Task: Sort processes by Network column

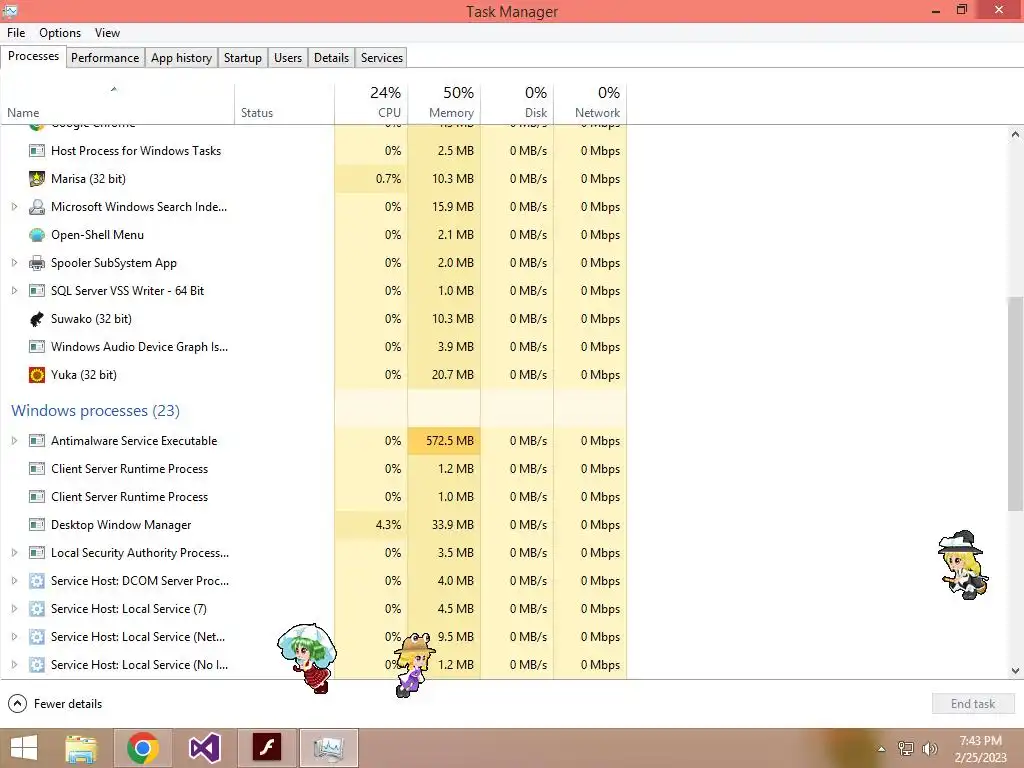Action: pyautogui.click(x=590, y=103)
